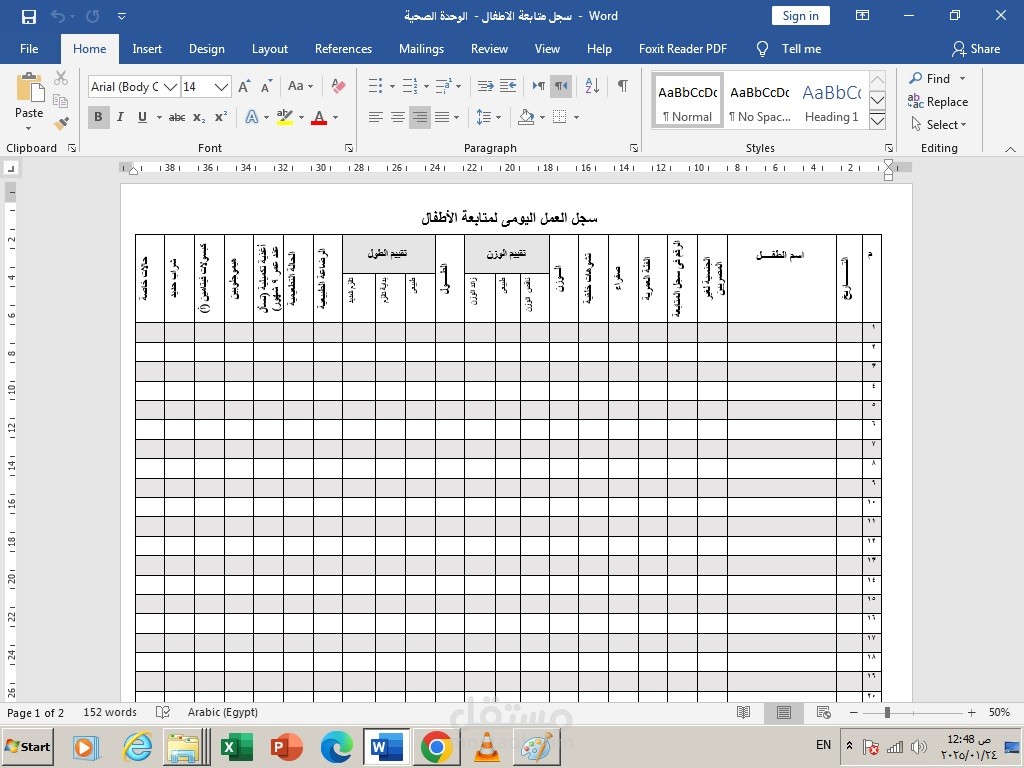Toggle Ribbon Display Options button

pos(863,16)
